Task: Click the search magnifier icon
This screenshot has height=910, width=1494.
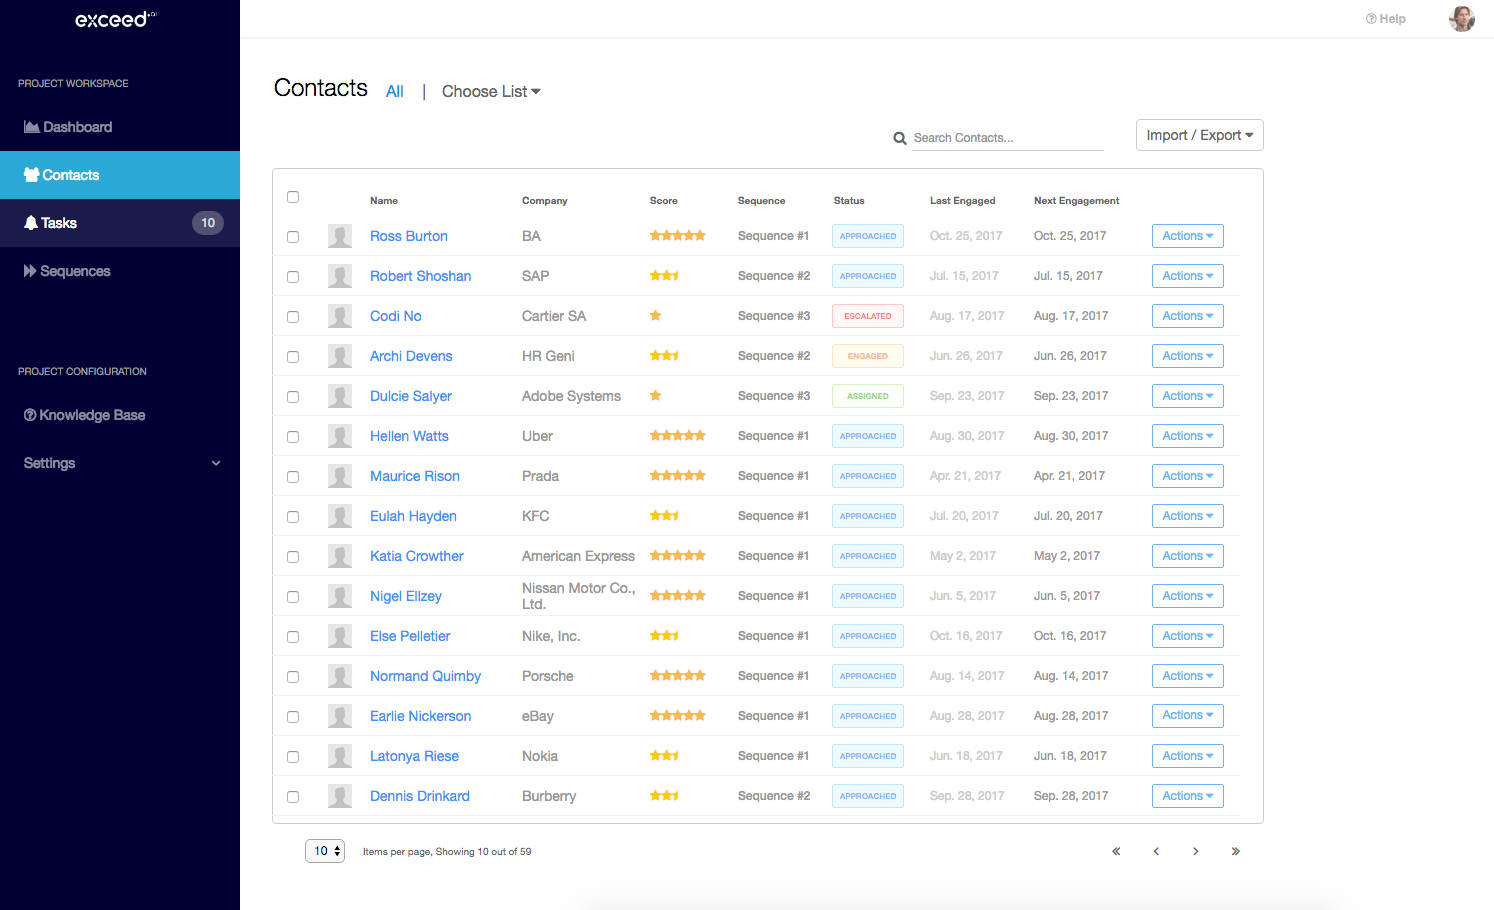Action: tap(899, 138)
